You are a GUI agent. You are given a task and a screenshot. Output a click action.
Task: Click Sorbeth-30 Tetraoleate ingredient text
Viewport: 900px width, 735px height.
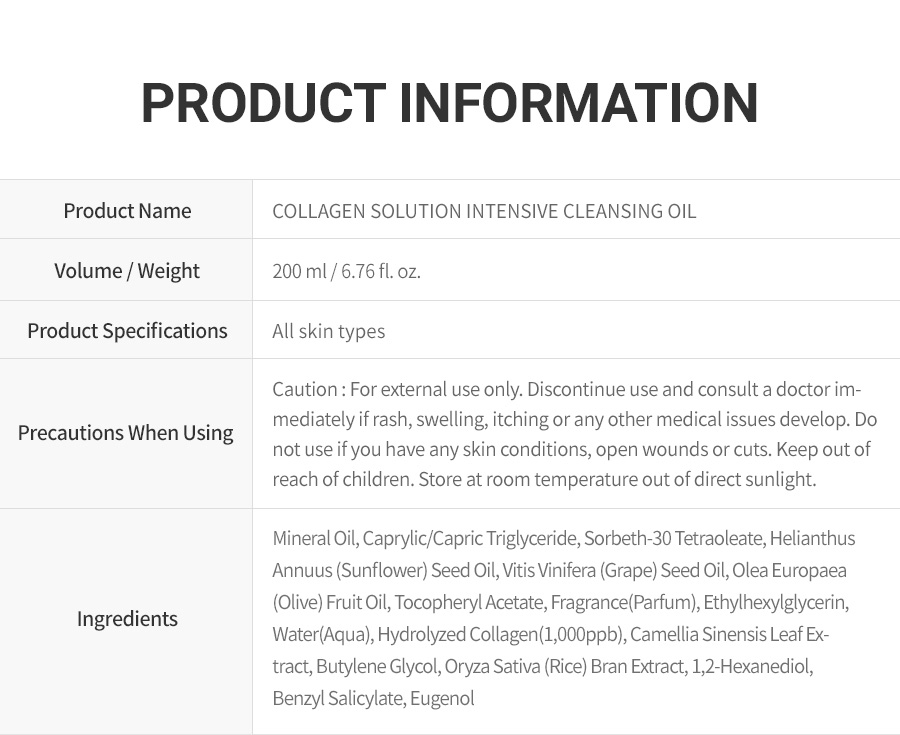[x=673, y=538]
